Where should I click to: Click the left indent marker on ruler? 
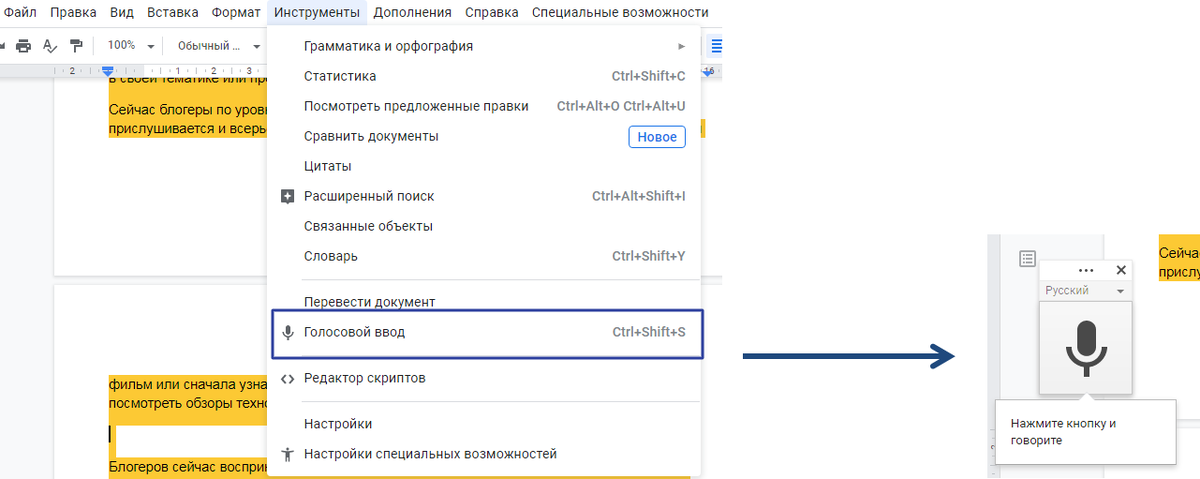[108, 71]
